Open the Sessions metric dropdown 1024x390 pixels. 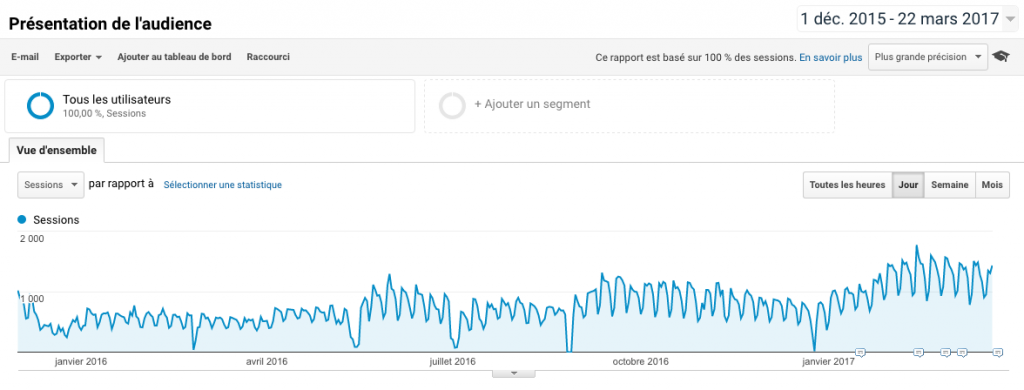[50, 185]
